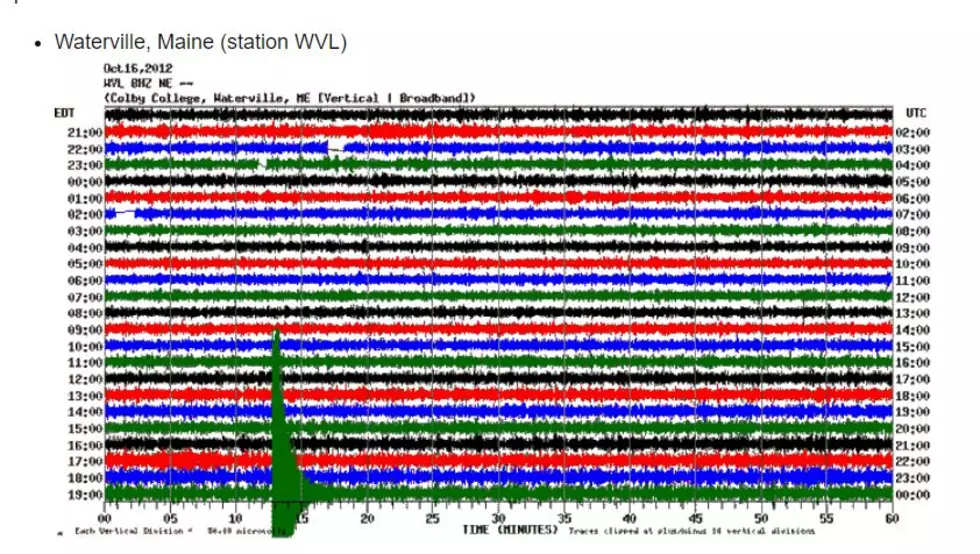Click the EDT time label "01:00"

tap(85, 198)
